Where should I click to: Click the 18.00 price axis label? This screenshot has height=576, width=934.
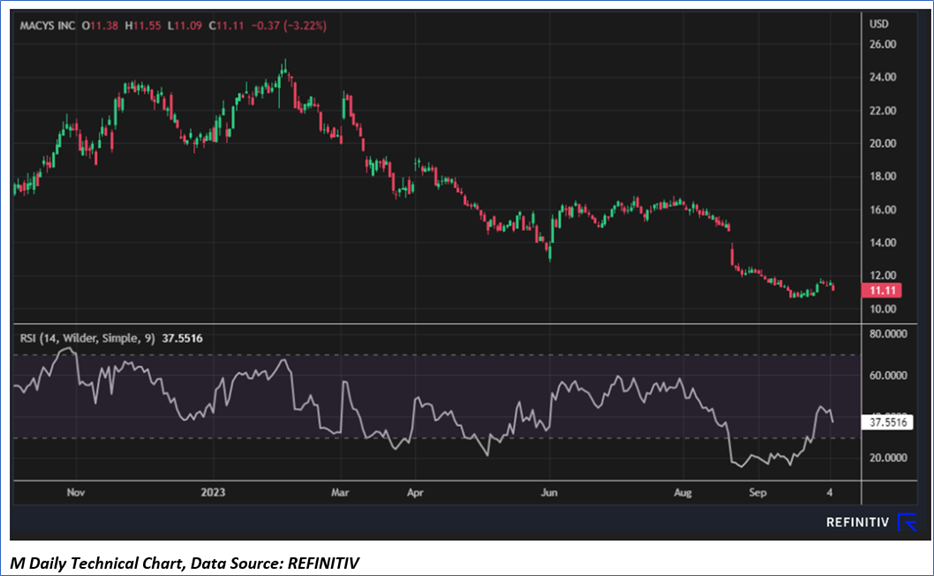(x=883, y=176)
